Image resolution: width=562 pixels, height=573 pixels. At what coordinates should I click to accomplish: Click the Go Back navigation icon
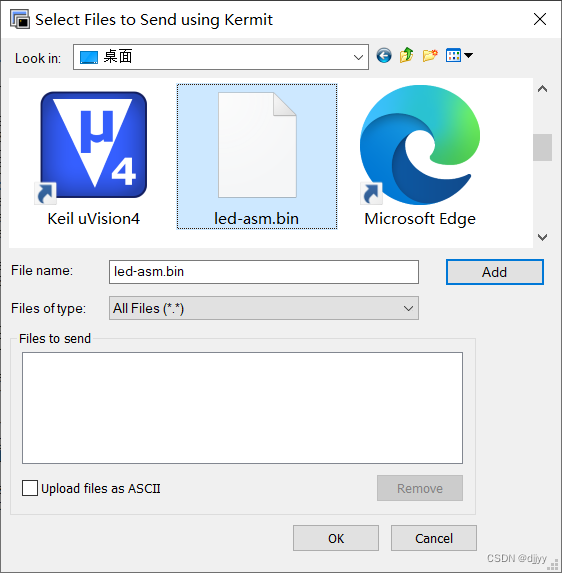(384, 56)
